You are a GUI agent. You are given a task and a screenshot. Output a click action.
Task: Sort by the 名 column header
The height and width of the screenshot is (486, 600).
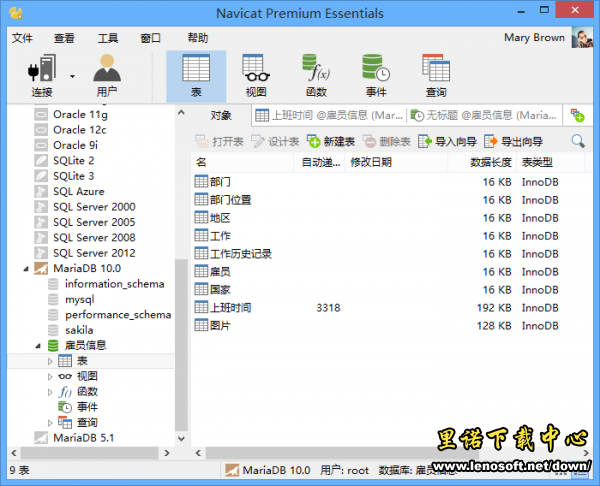coord(243,162)
